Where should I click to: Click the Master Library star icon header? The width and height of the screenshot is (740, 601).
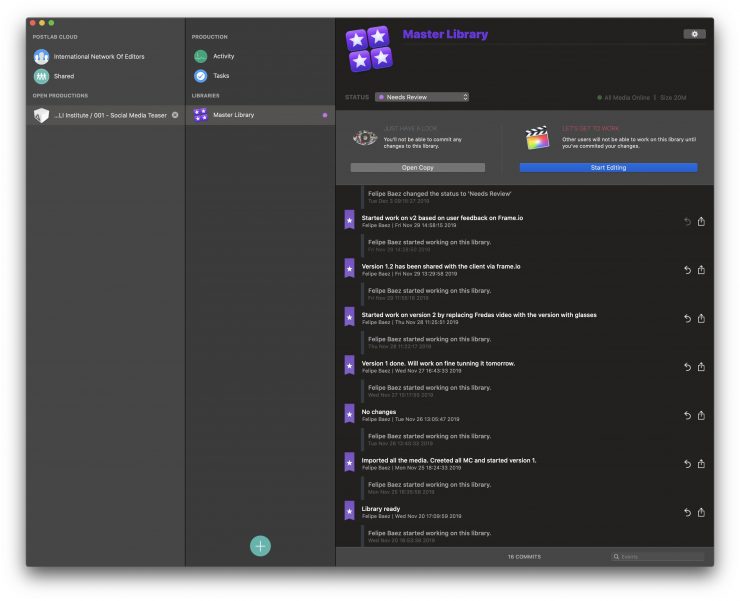pyautogui.click(x=369, y=48)
